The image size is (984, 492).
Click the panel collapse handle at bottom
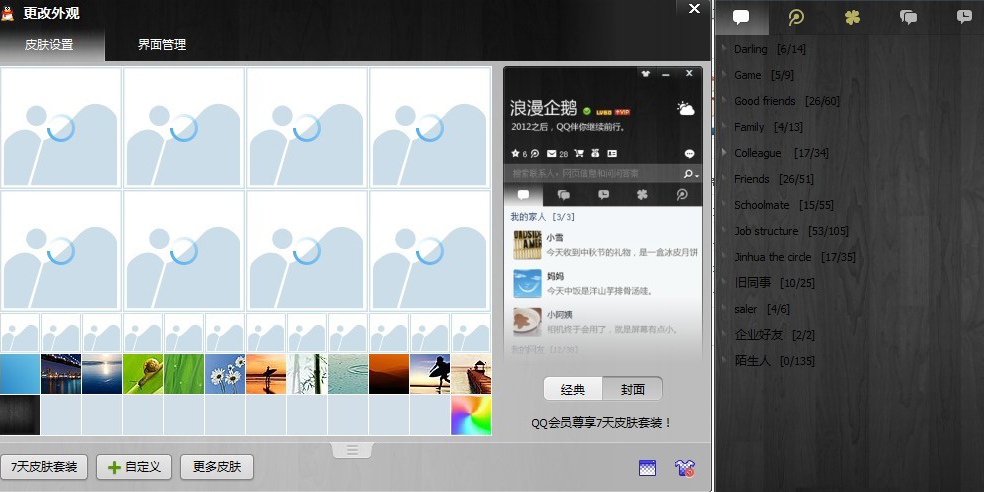pos(352,450)
